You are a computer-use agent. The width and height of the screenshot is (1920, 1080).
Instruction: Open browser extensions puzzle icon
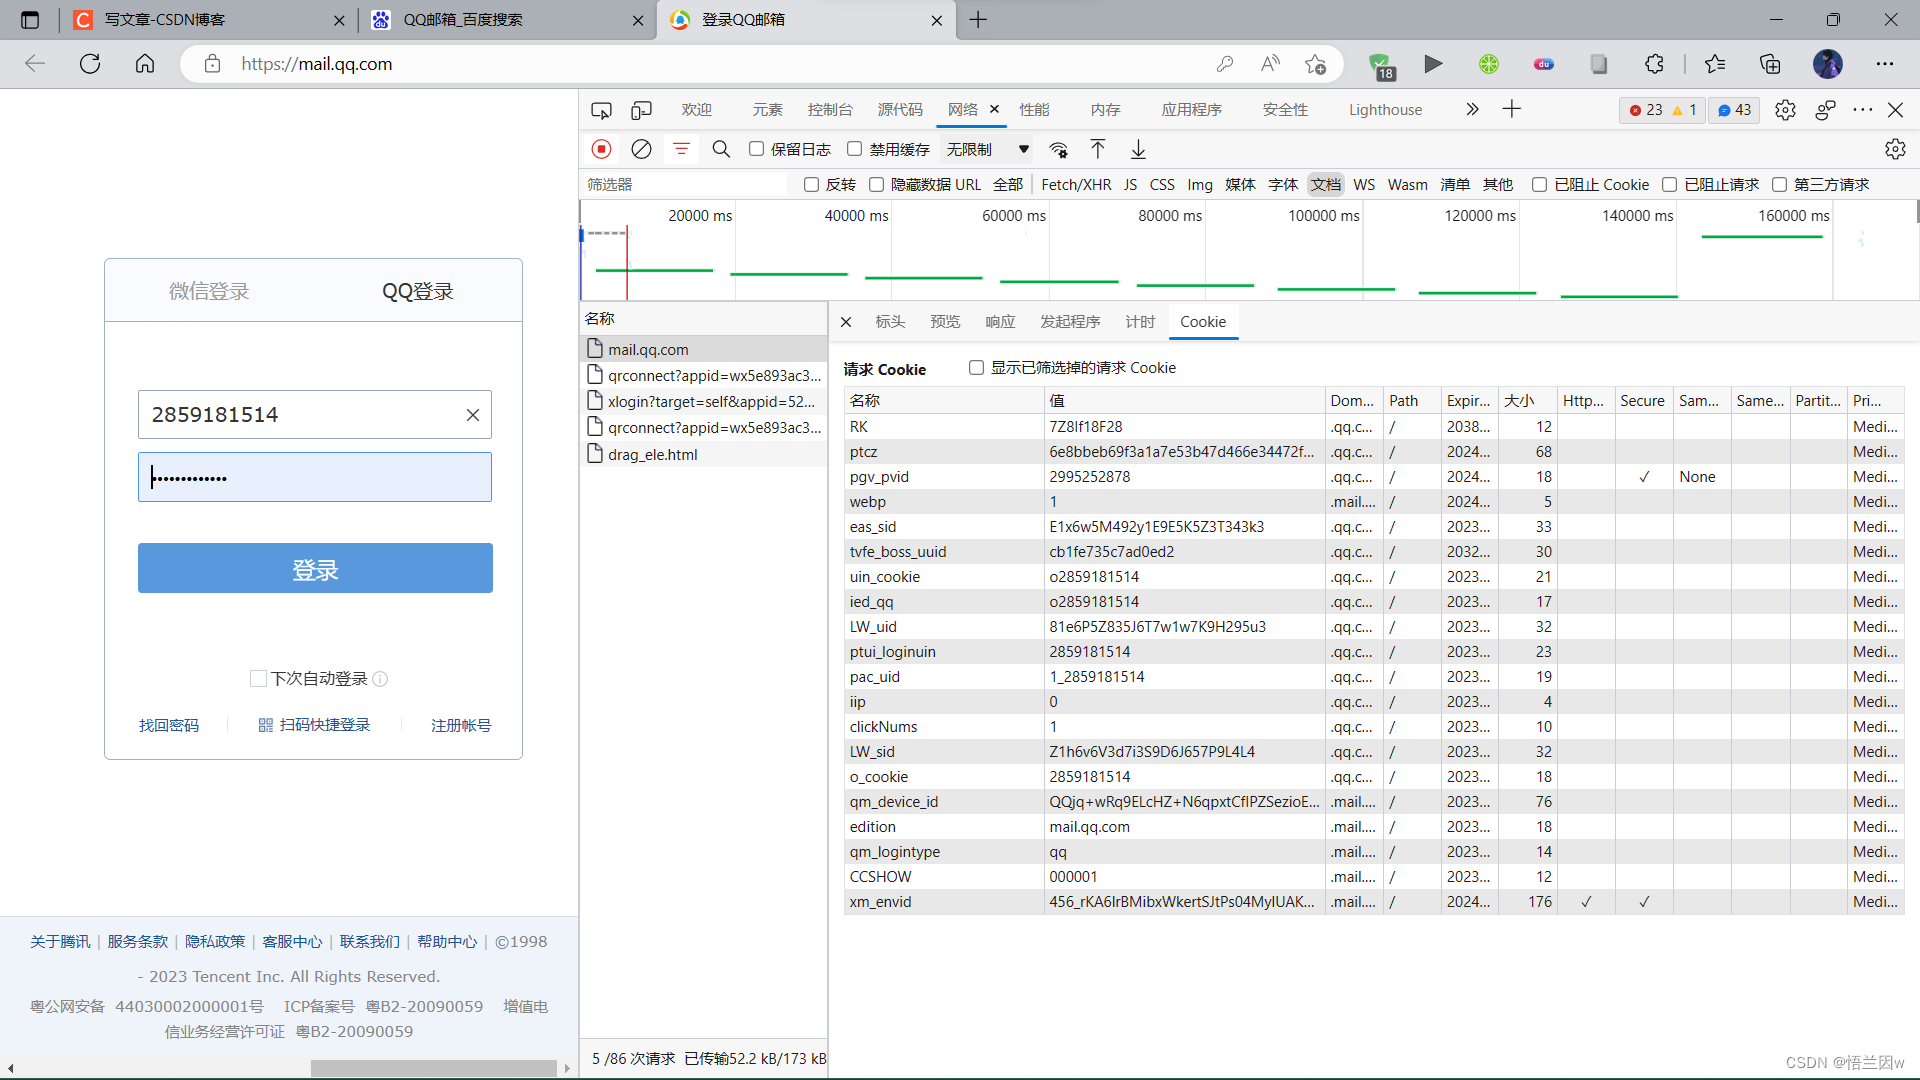[1654, 64]
